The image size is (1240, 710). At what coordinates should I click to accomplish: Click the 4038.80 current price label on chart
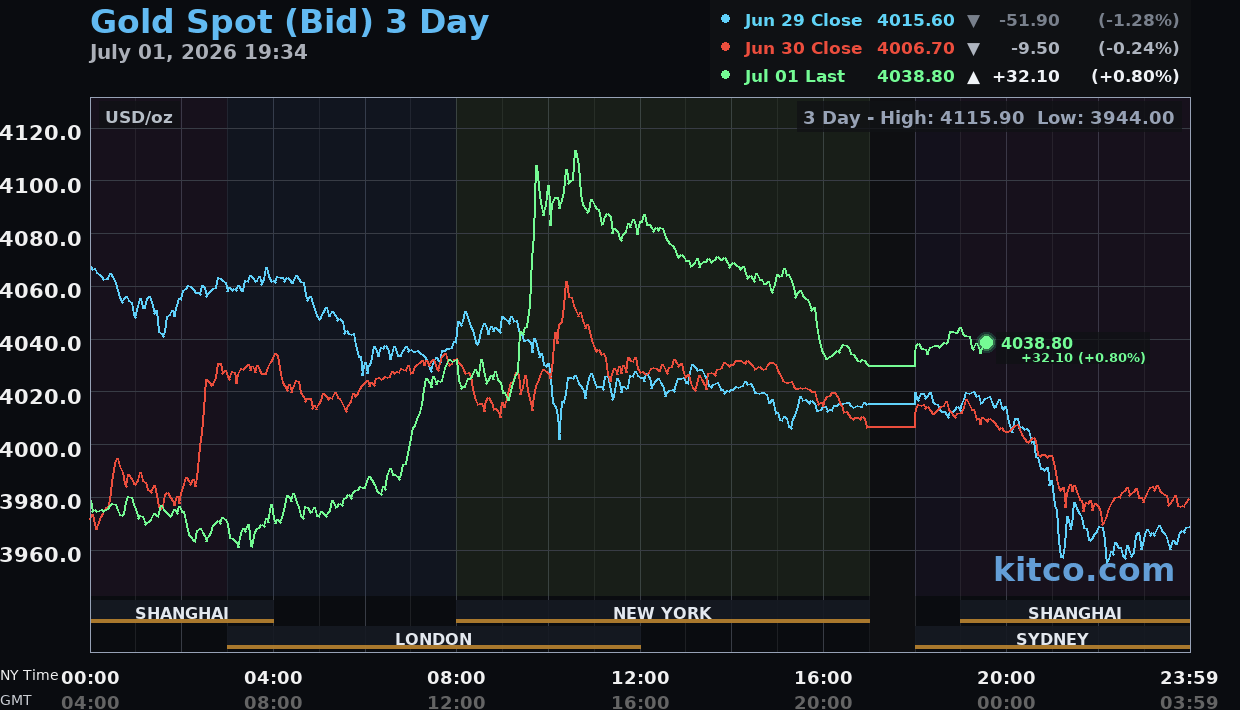[x=1037, y=343]
